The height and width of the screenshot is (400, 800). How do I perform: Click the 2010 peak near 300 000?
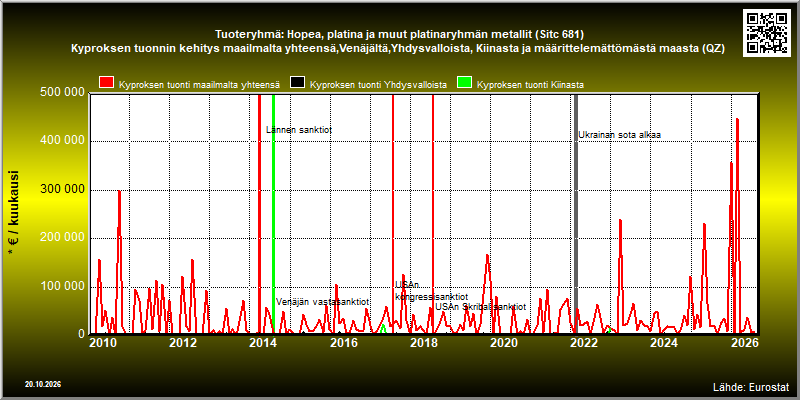click(119, 192)
